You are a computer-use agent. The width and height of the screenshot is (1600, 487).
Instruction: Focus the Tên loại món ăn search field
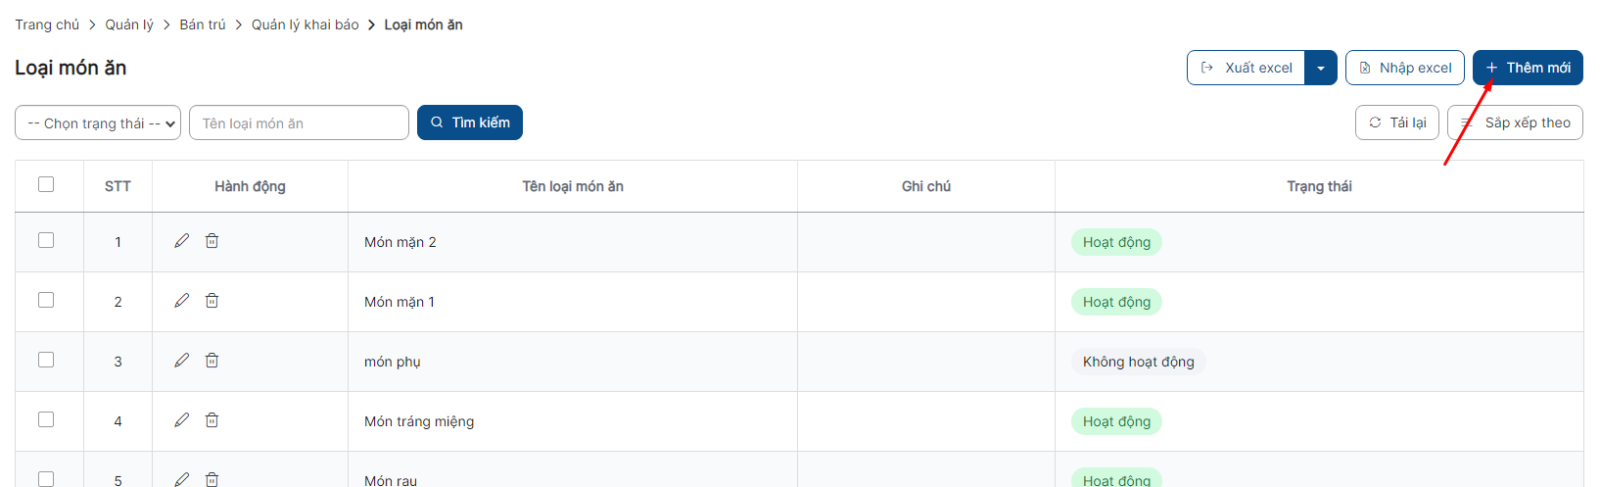coord(299,123)
